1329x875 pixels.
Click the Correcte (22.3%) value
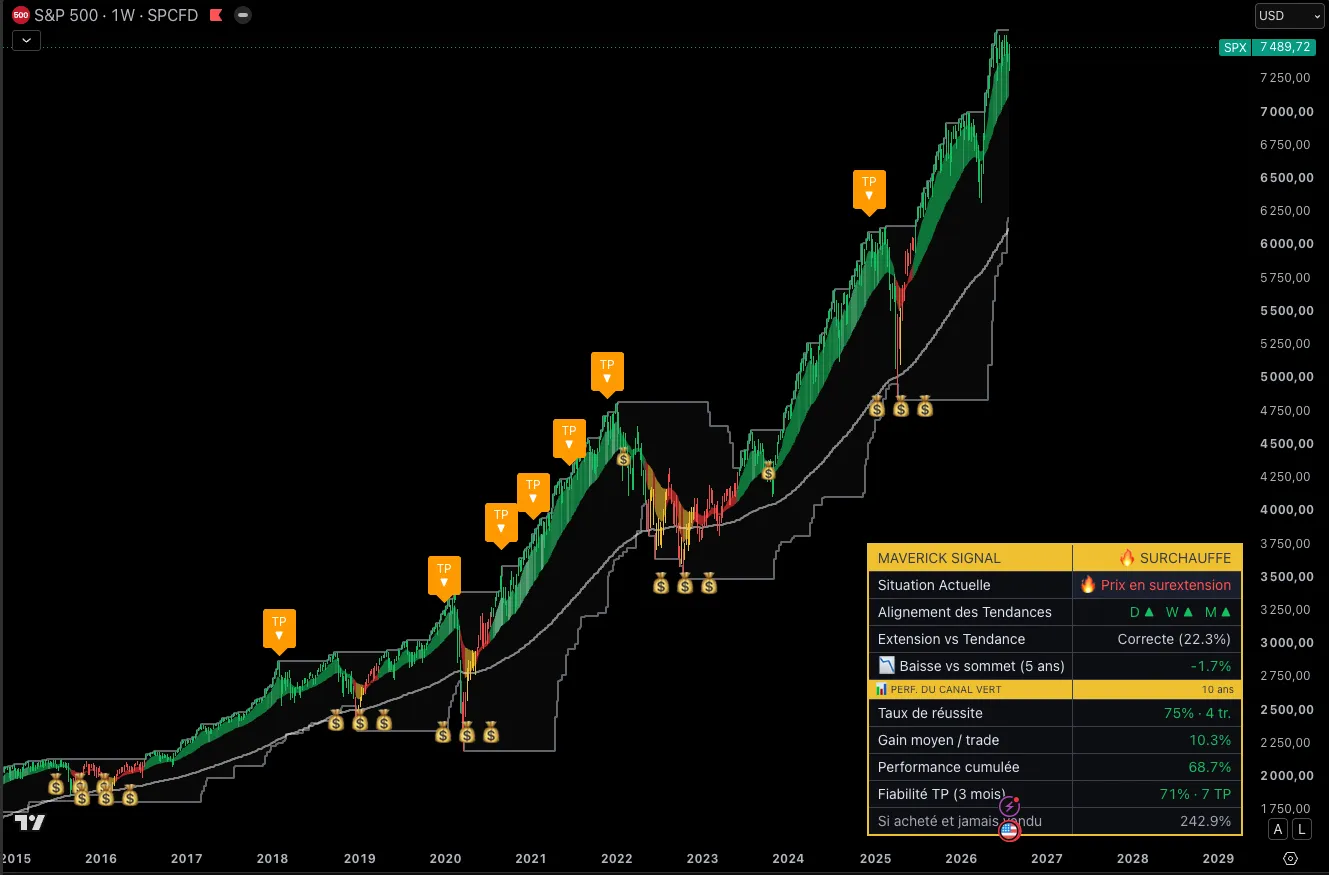tap(1174, 639)
